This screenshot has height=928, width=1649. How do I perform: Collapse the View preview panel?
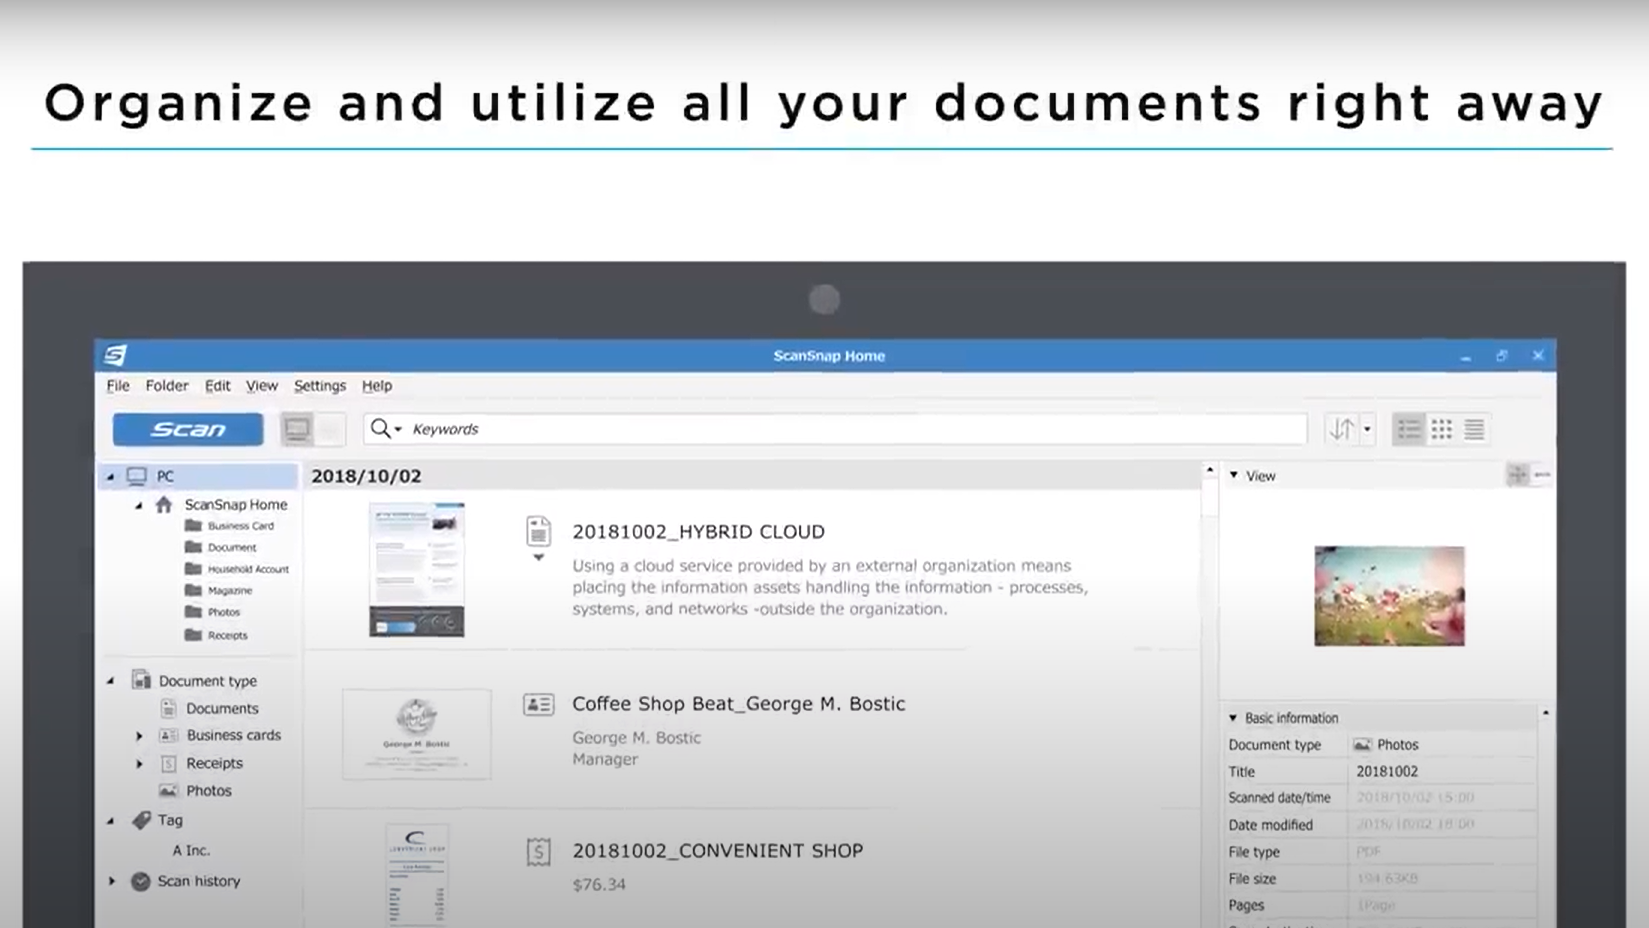(x=1233, y=476)
